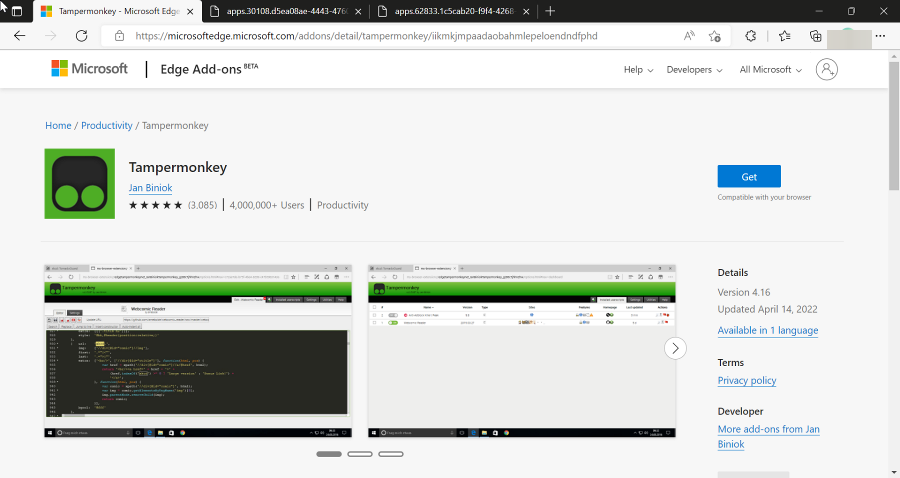This screenshot has width=900, height=478.
Task: Open Available in 1 language link
Action: coord(767,330)
